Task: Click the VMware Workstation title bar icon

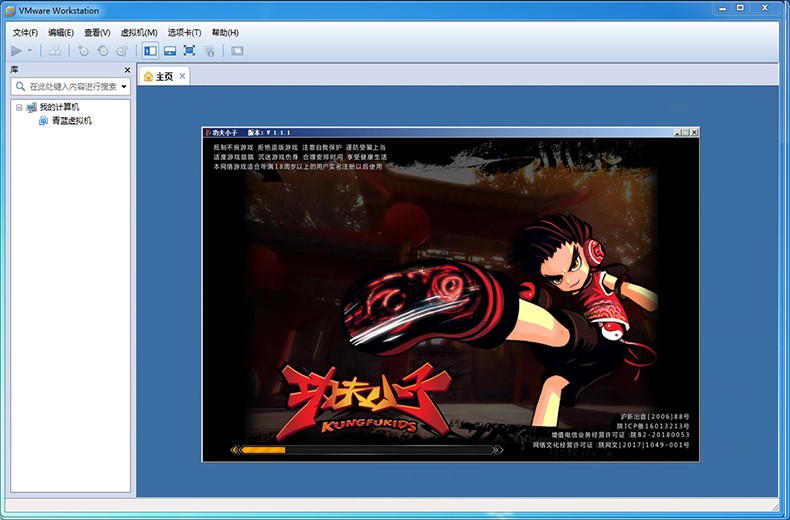Action: 10,11
